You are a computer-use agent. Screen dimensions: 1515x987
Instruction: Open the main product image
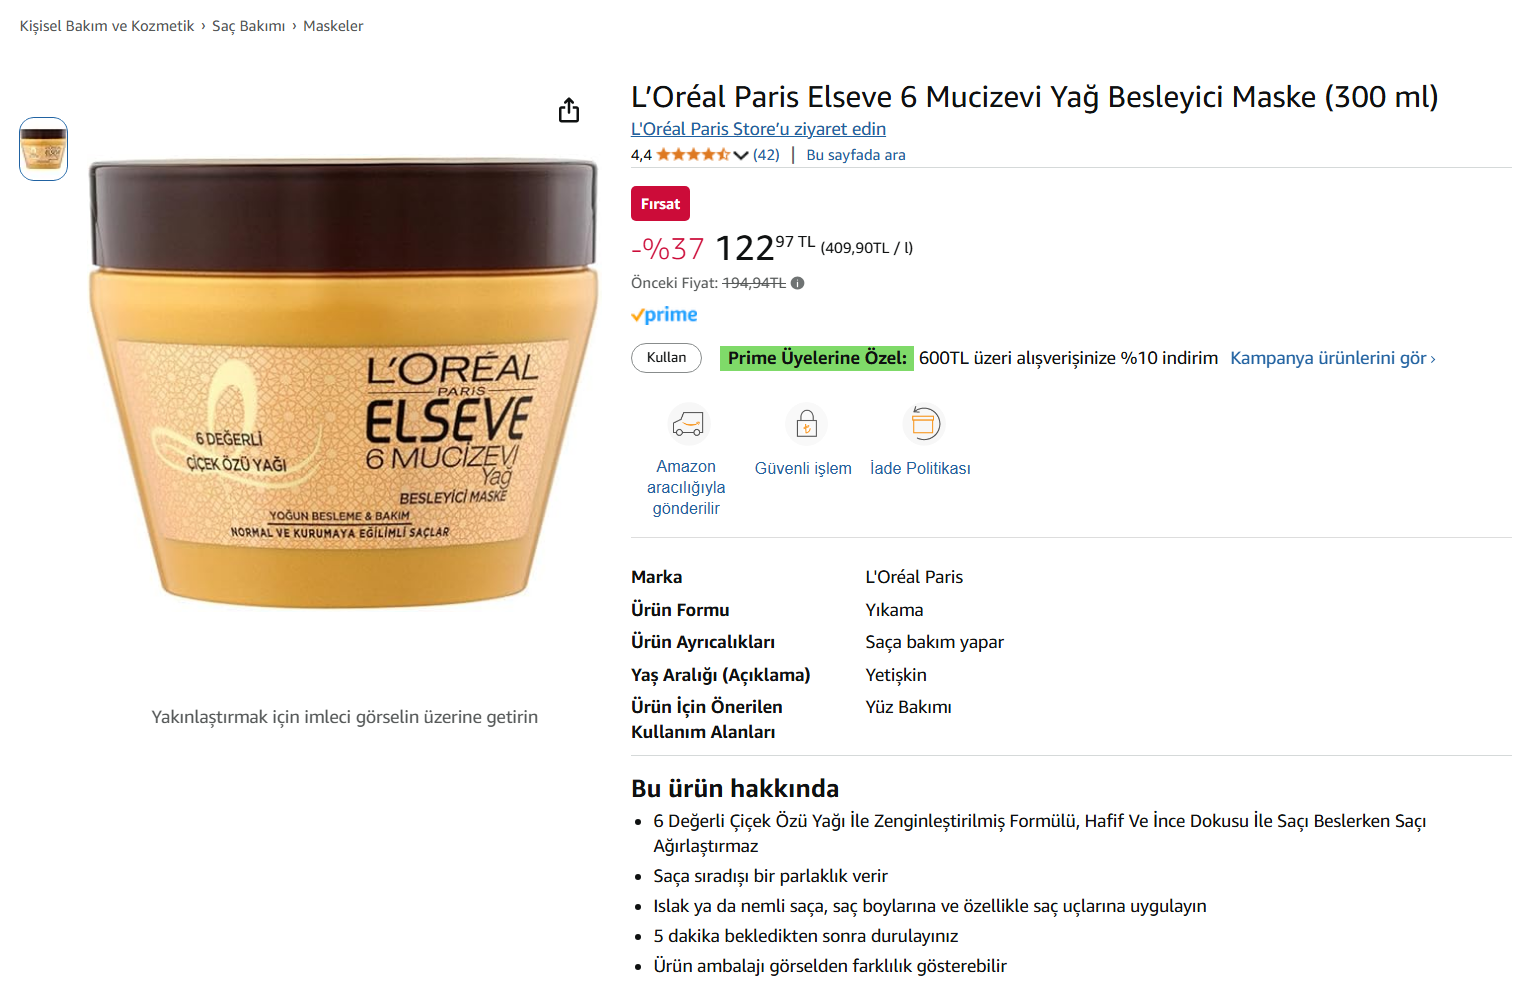coord(344,383)
